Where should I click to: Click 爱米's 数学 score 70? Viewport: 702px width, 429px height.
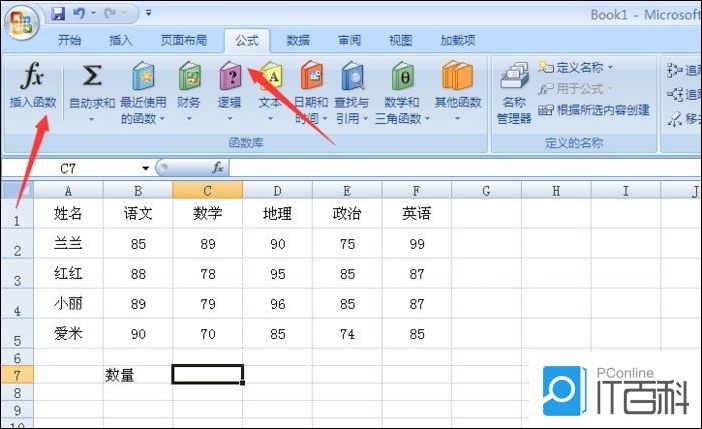coord(208,334)
